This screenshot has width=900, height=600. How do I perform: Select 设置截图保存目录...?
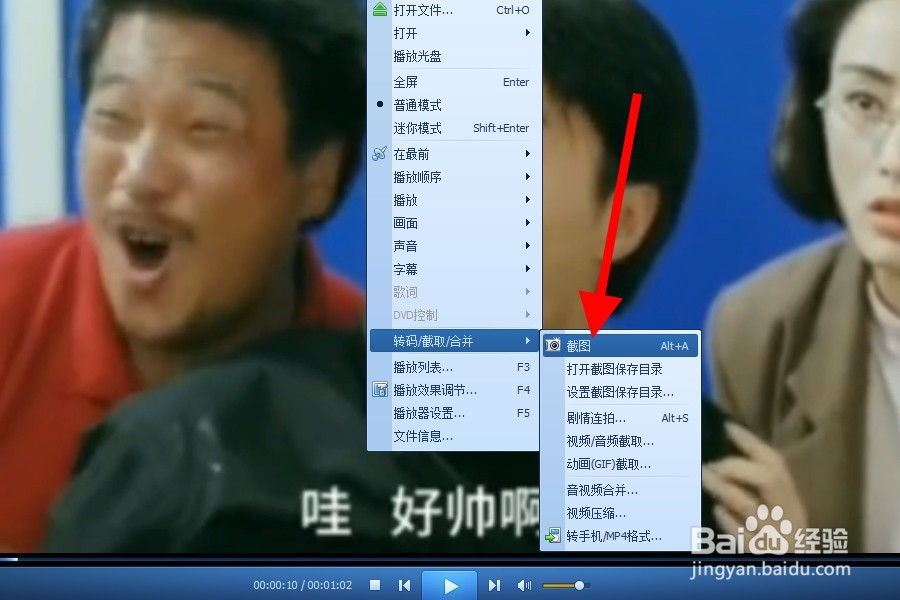tap(620, 392)
